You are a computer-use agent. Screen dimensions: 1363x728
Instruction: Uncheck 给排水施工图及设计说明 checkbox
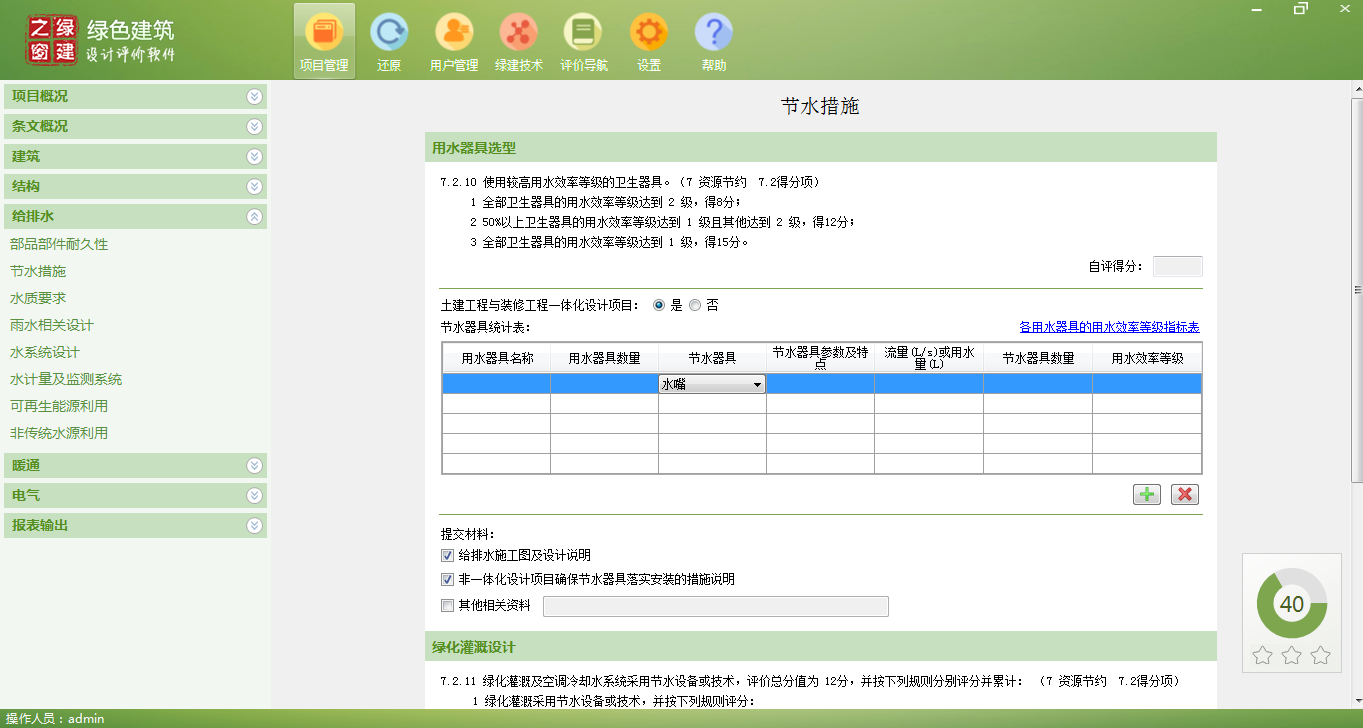447,555
